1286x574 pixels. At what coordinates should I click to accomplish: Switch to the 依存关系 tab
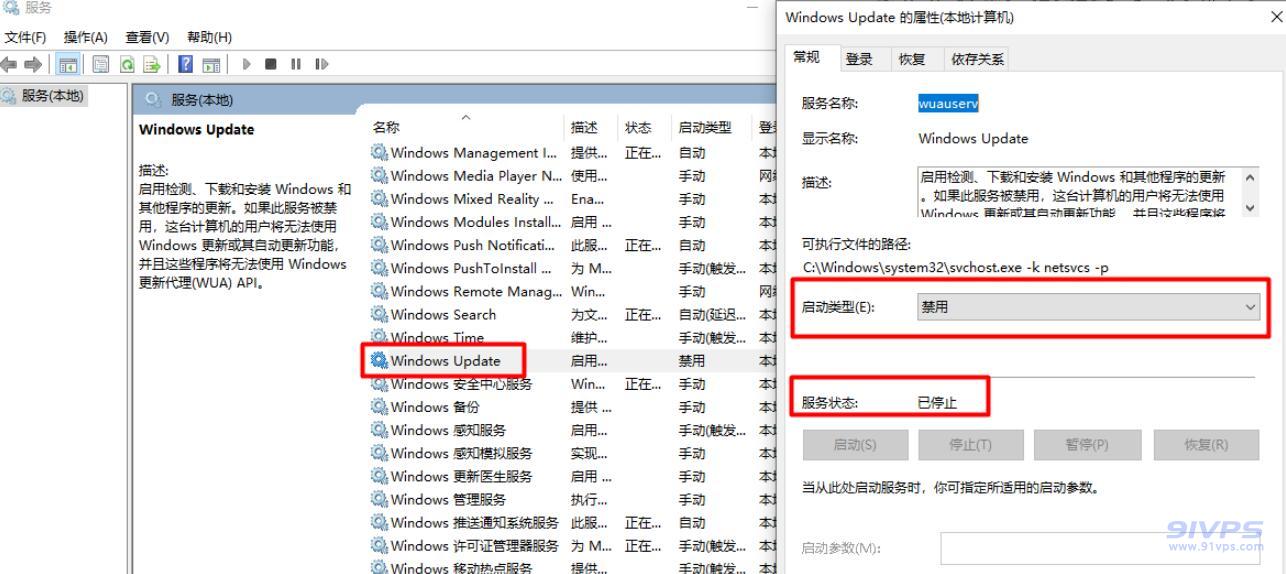coord(978,59)
